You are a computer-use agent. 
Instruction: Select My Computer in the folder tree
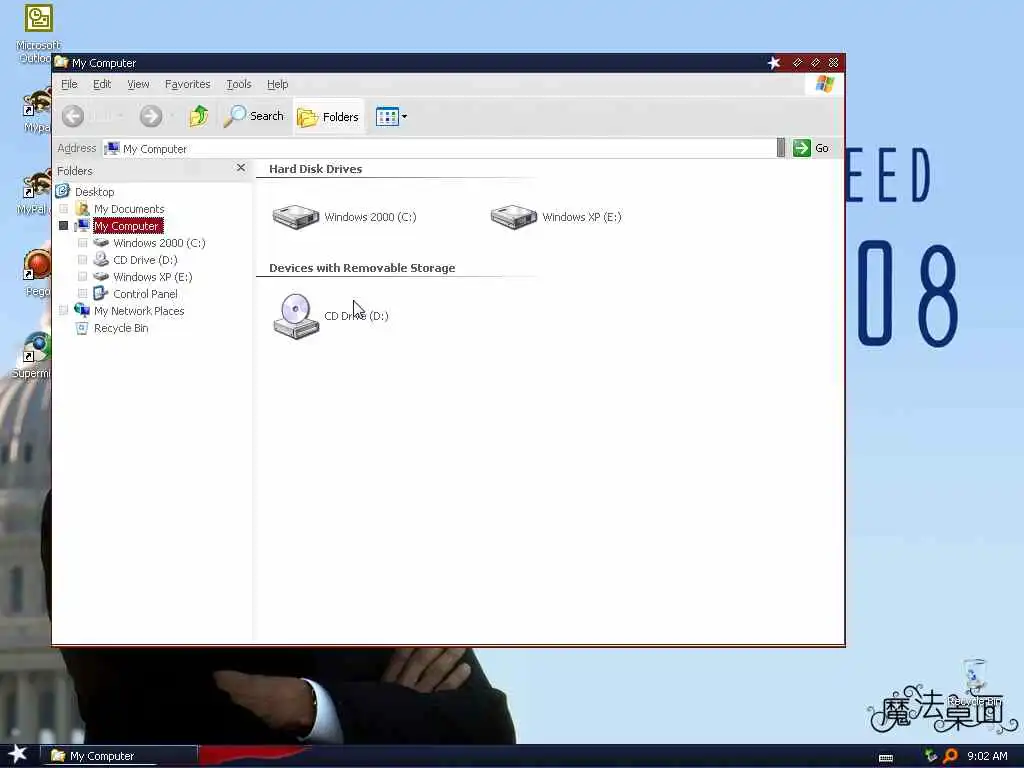(x=127, y=226)
